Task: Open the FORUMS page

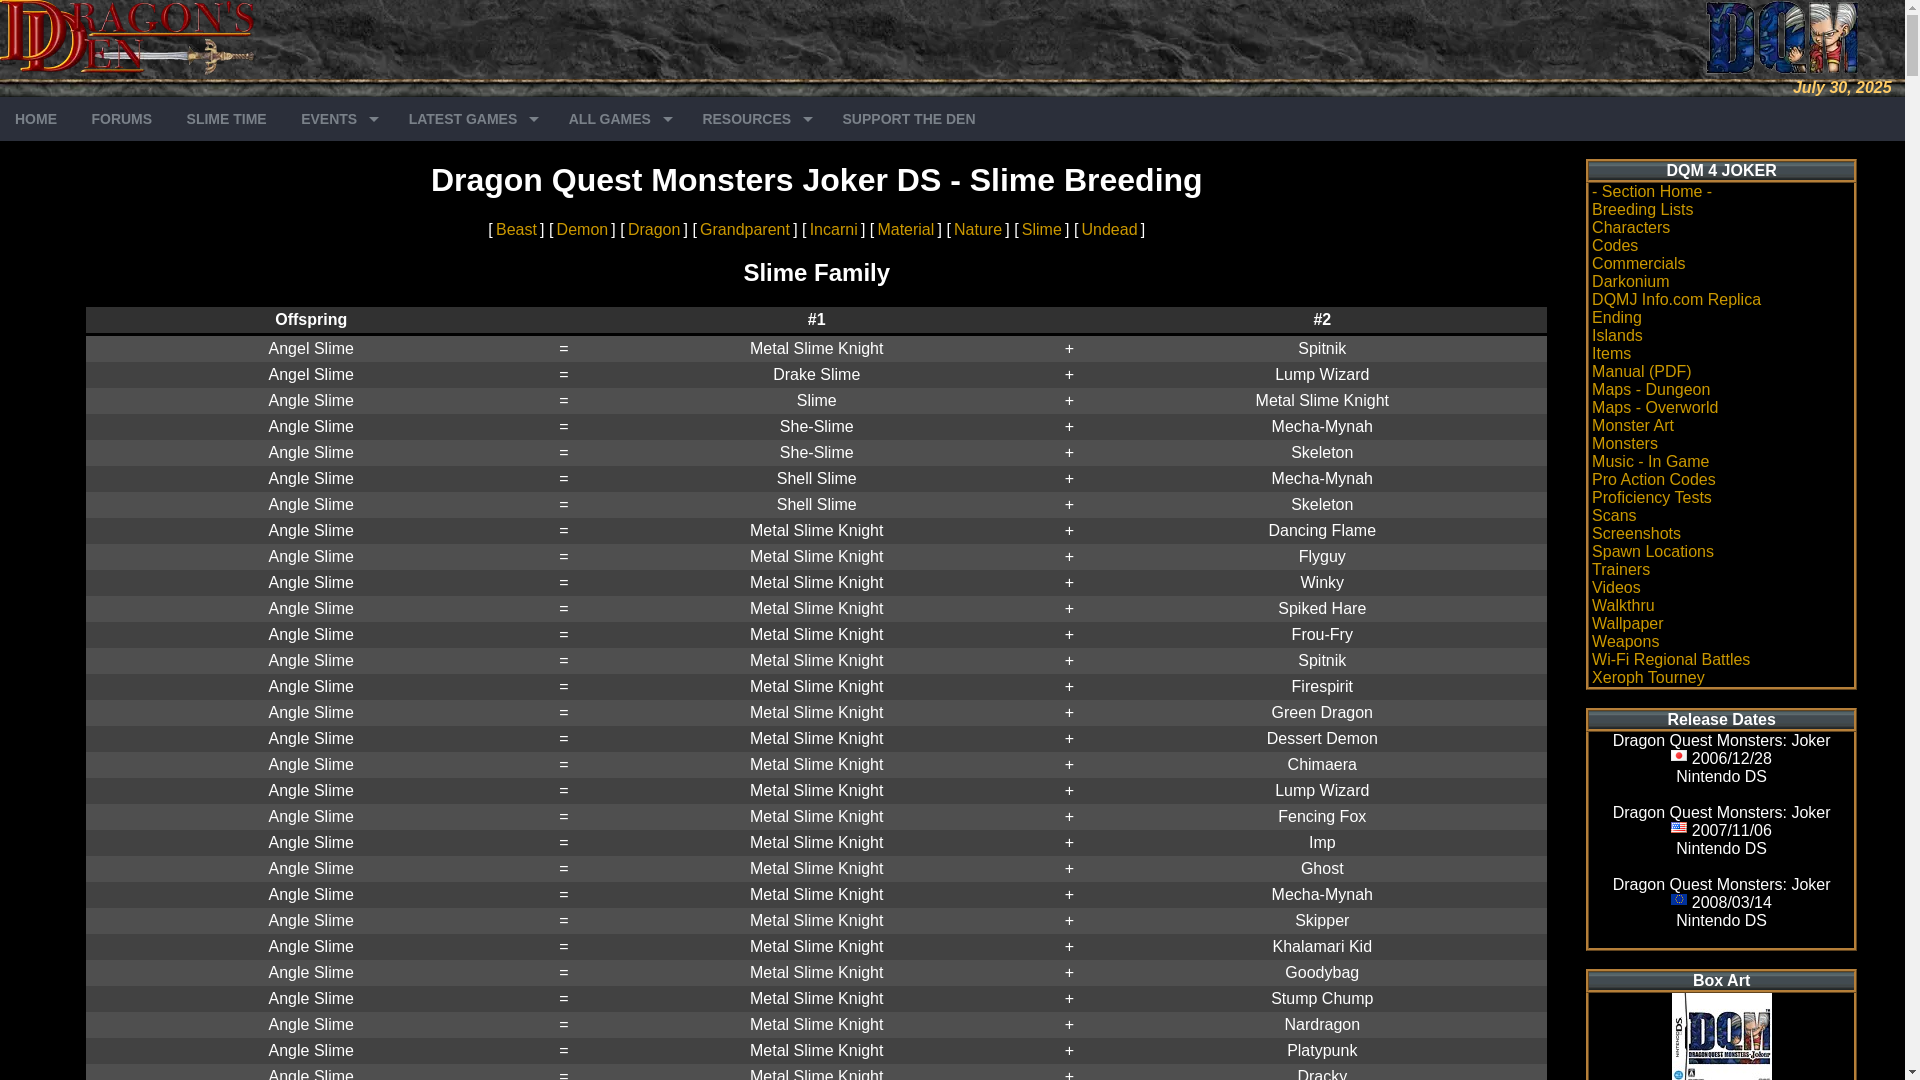Action: pyautogui.click(x=122, y=119)
